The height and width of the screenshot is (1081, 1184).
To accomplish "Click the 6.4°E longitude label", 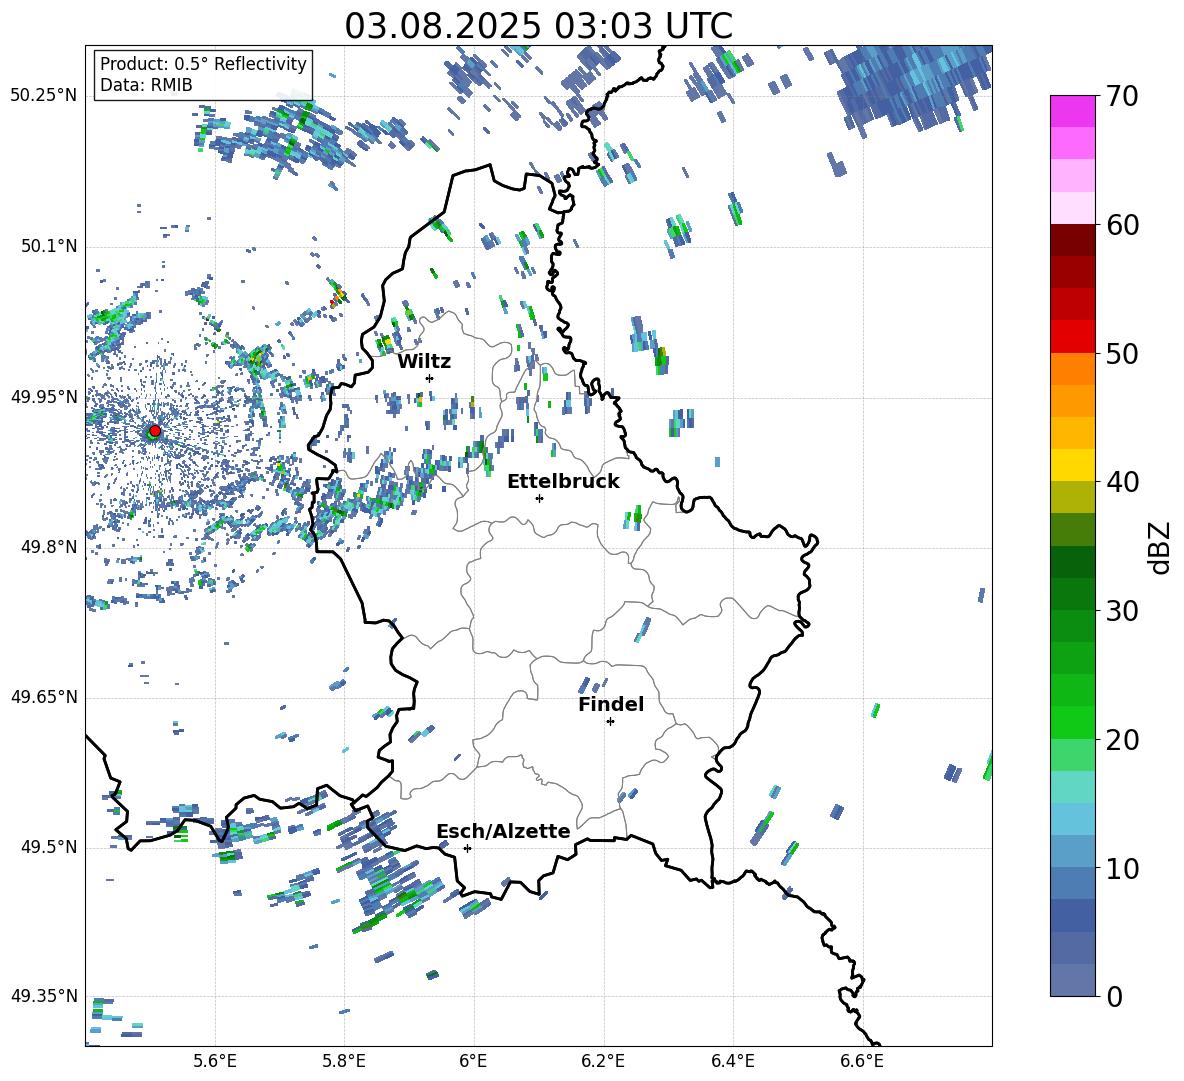I will coord(732,1061).
